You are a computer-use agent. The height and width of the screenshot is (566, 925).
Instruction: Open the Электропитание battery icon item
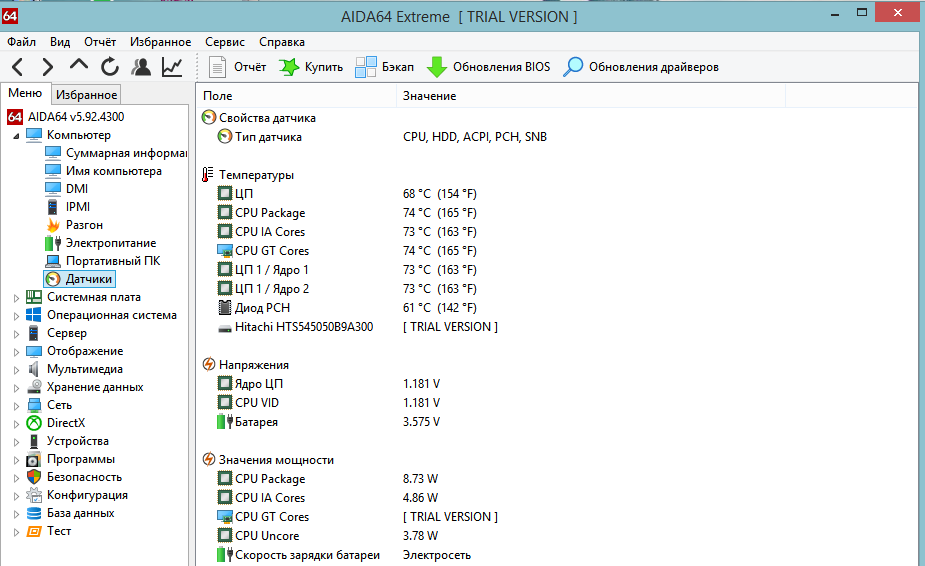[53, 243]
